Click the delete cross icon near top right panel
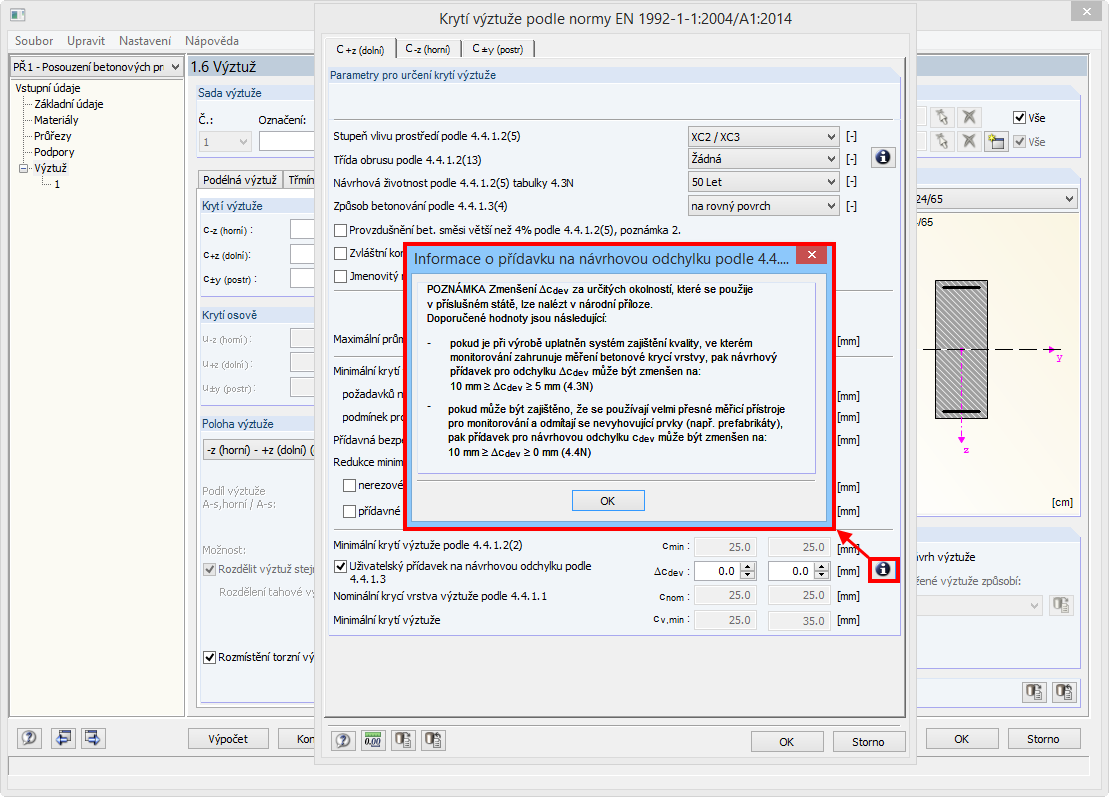Viewport: 1109px width, 797px height. coord(967,117)
